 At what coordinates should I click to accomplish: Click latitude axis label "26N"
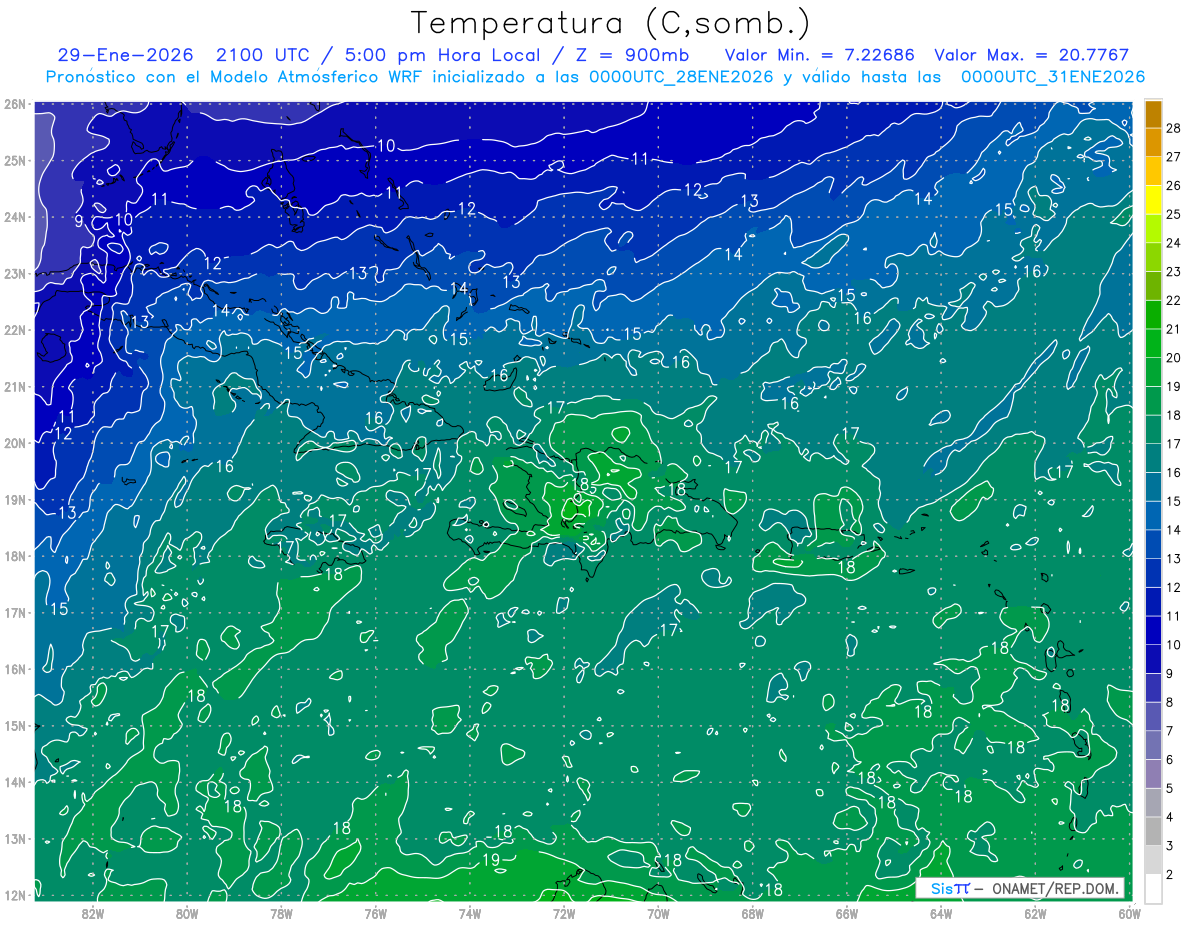click(15, 104)
